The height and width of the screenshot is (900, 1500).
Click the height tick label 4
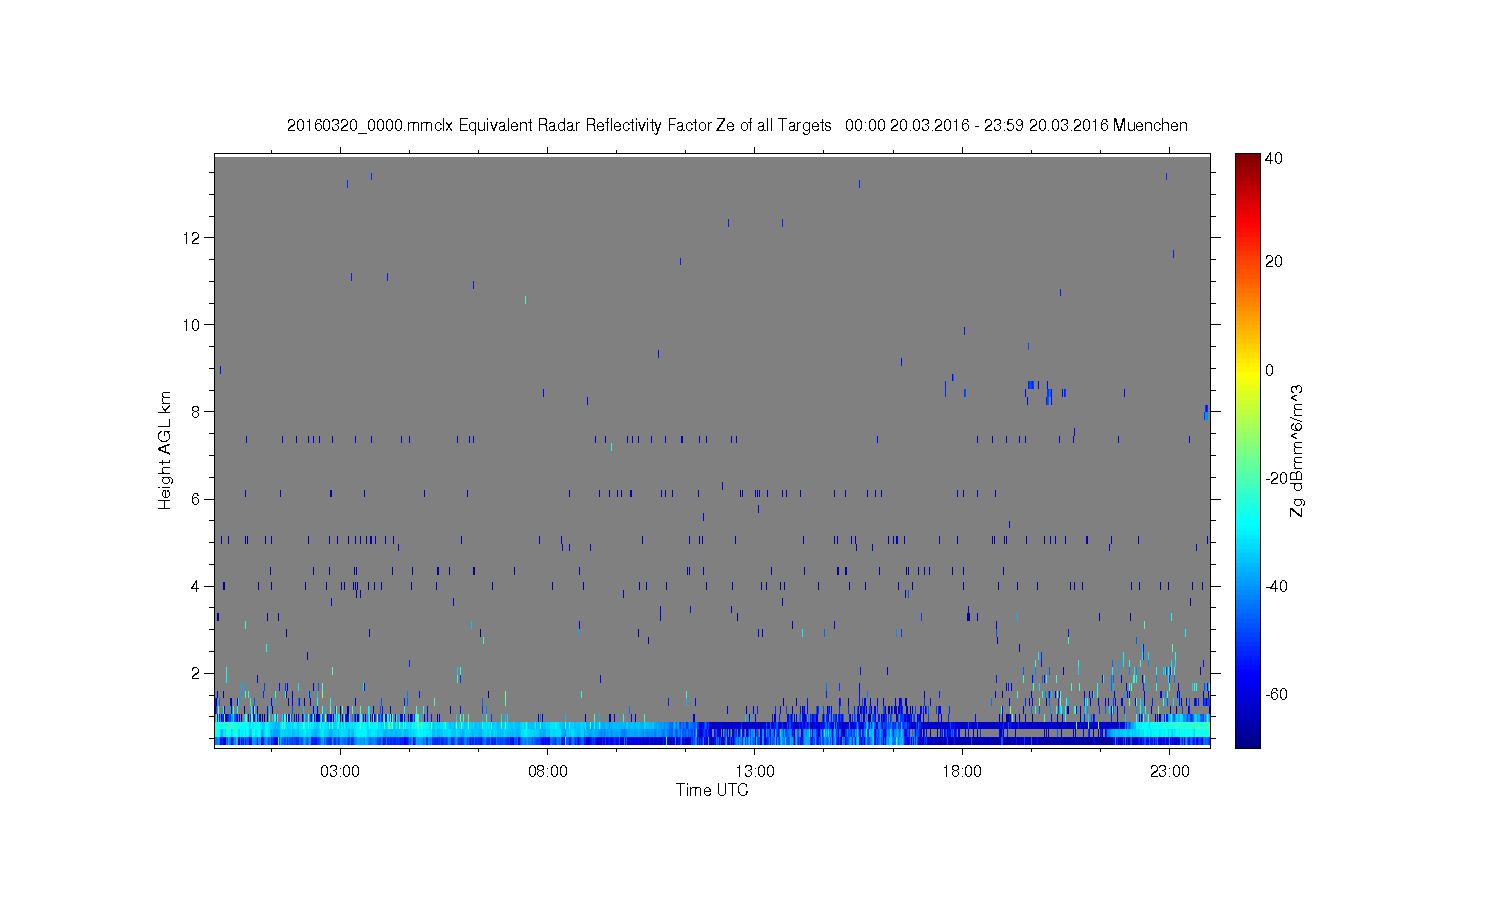click(198, 586)
